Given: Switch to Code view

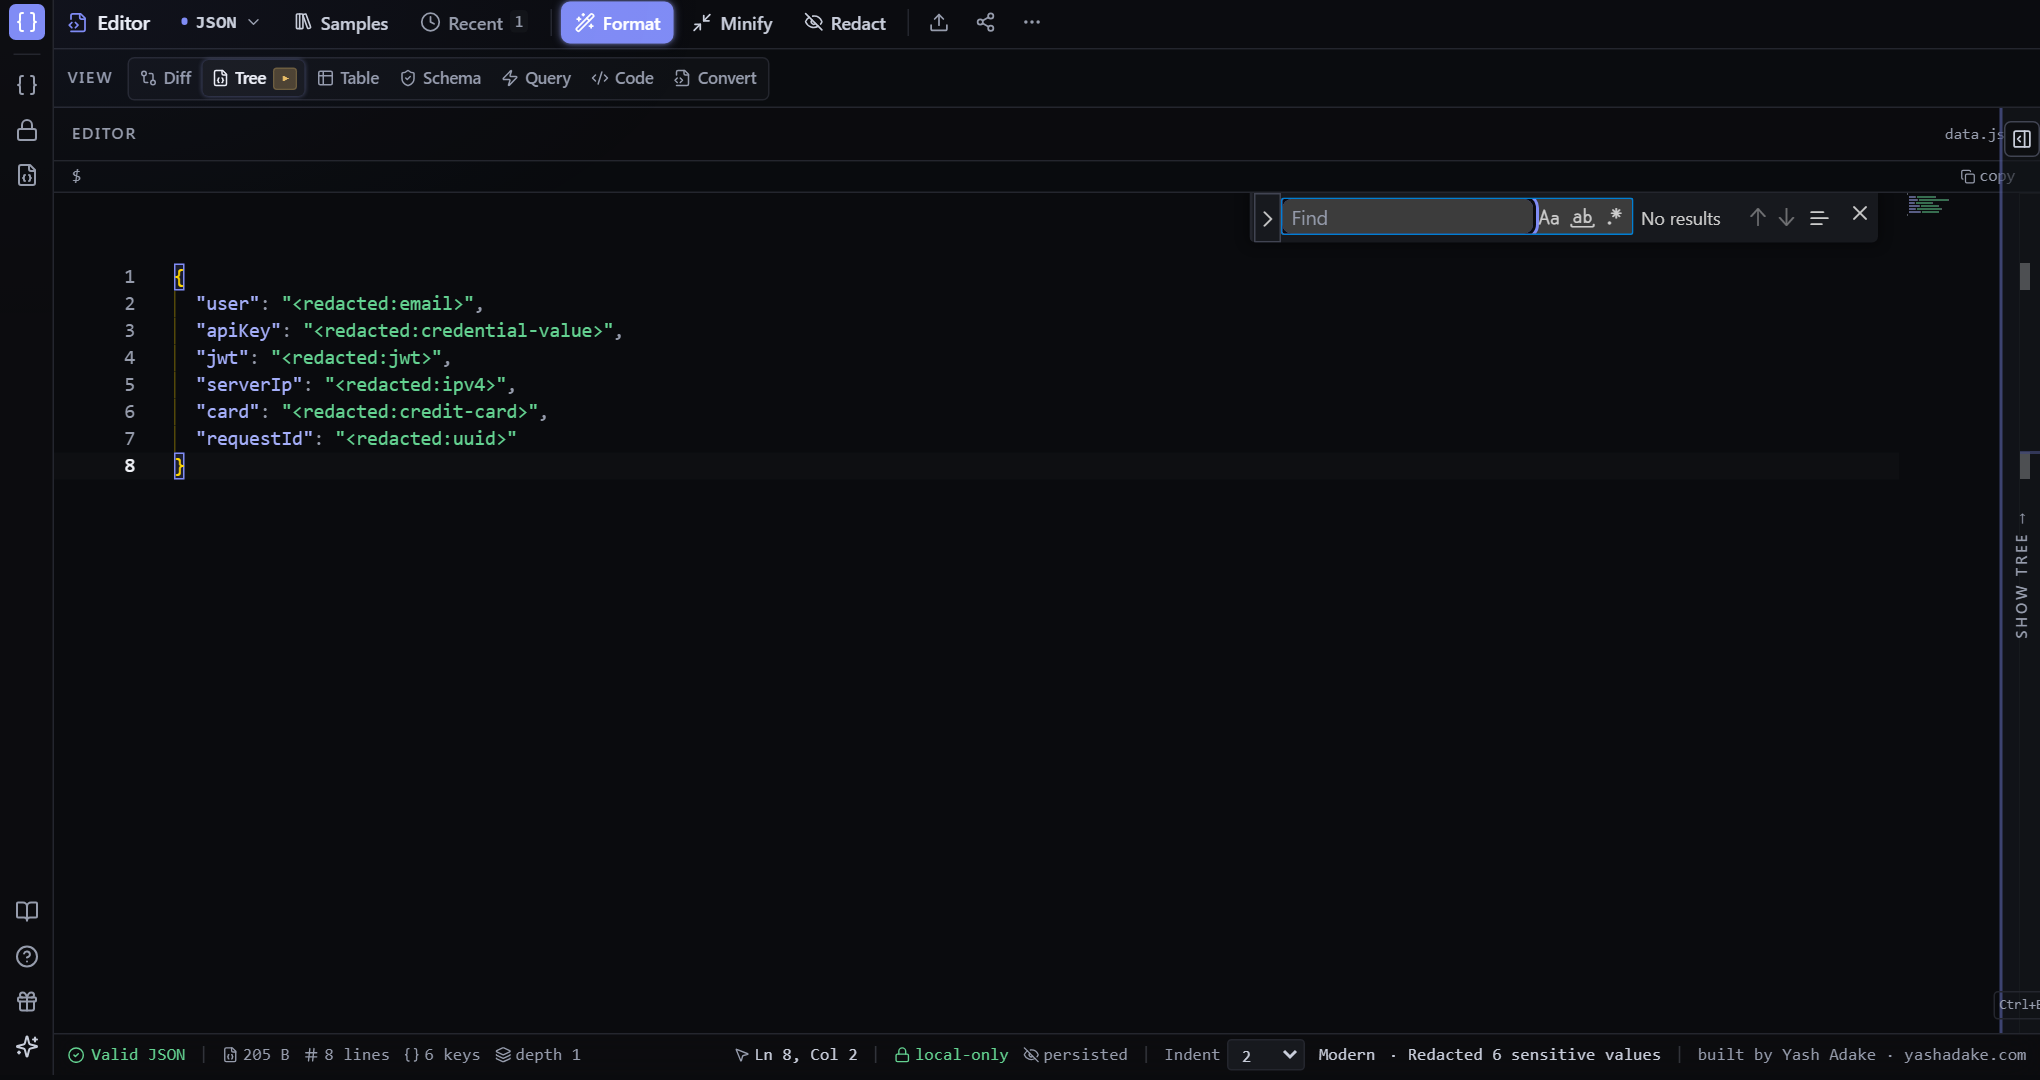Looking at the screenshot, I should coord(622,78).
